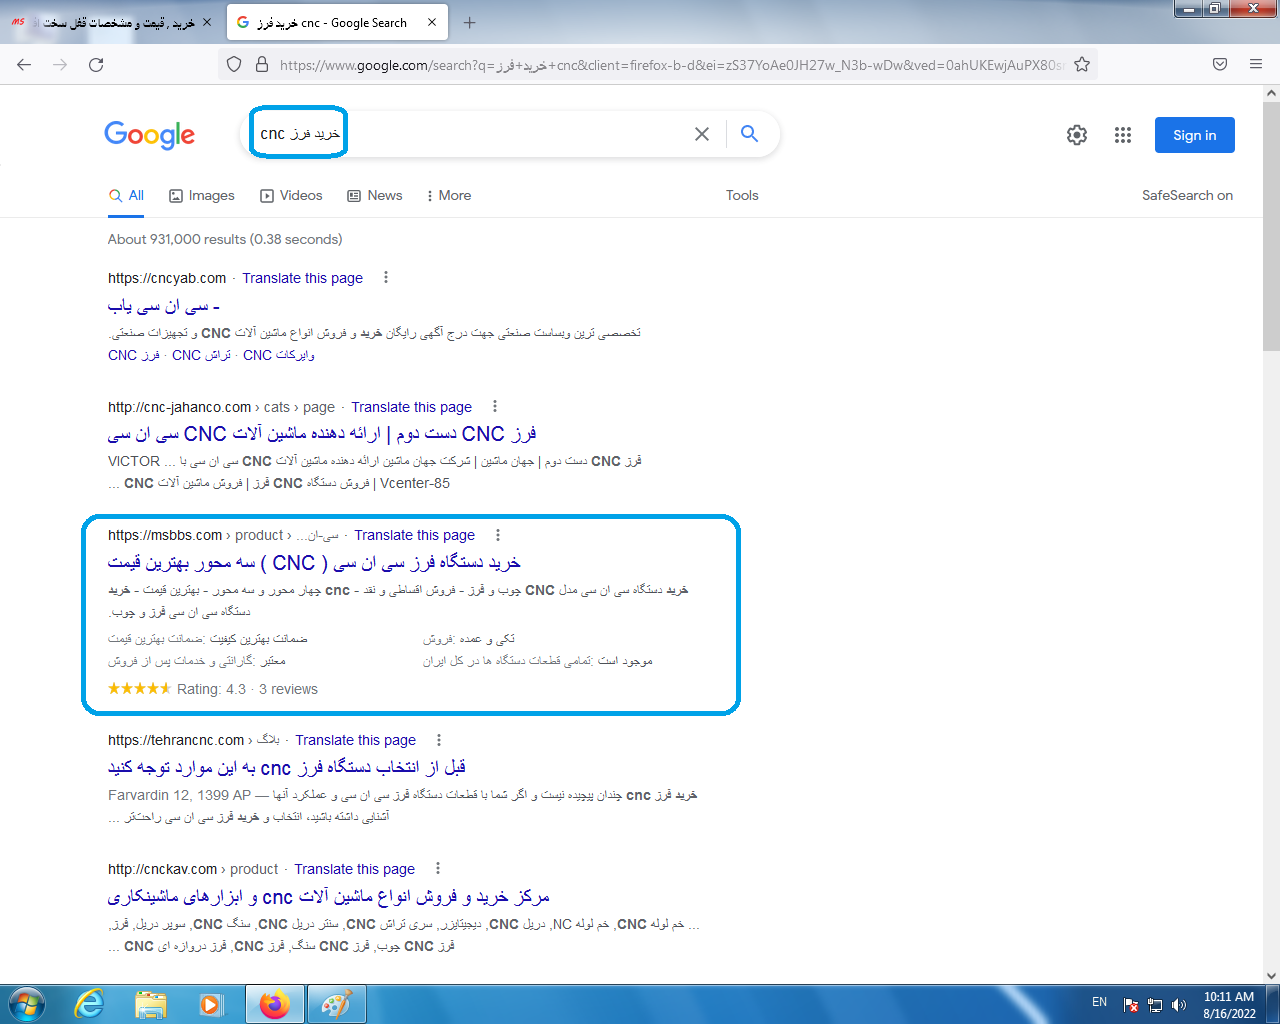Switch to the Videos tab
Viewport: 1280px width, 1024px height.
click(291, 195)
